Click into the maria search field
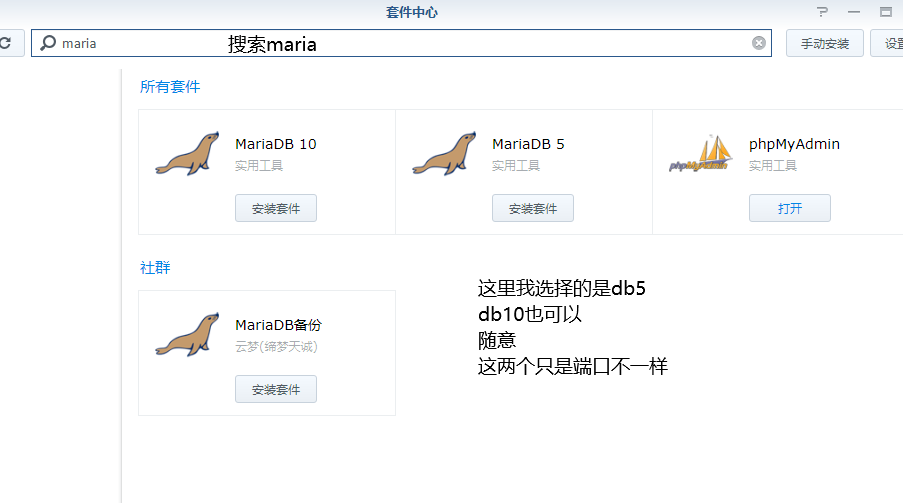 point(401,43)
